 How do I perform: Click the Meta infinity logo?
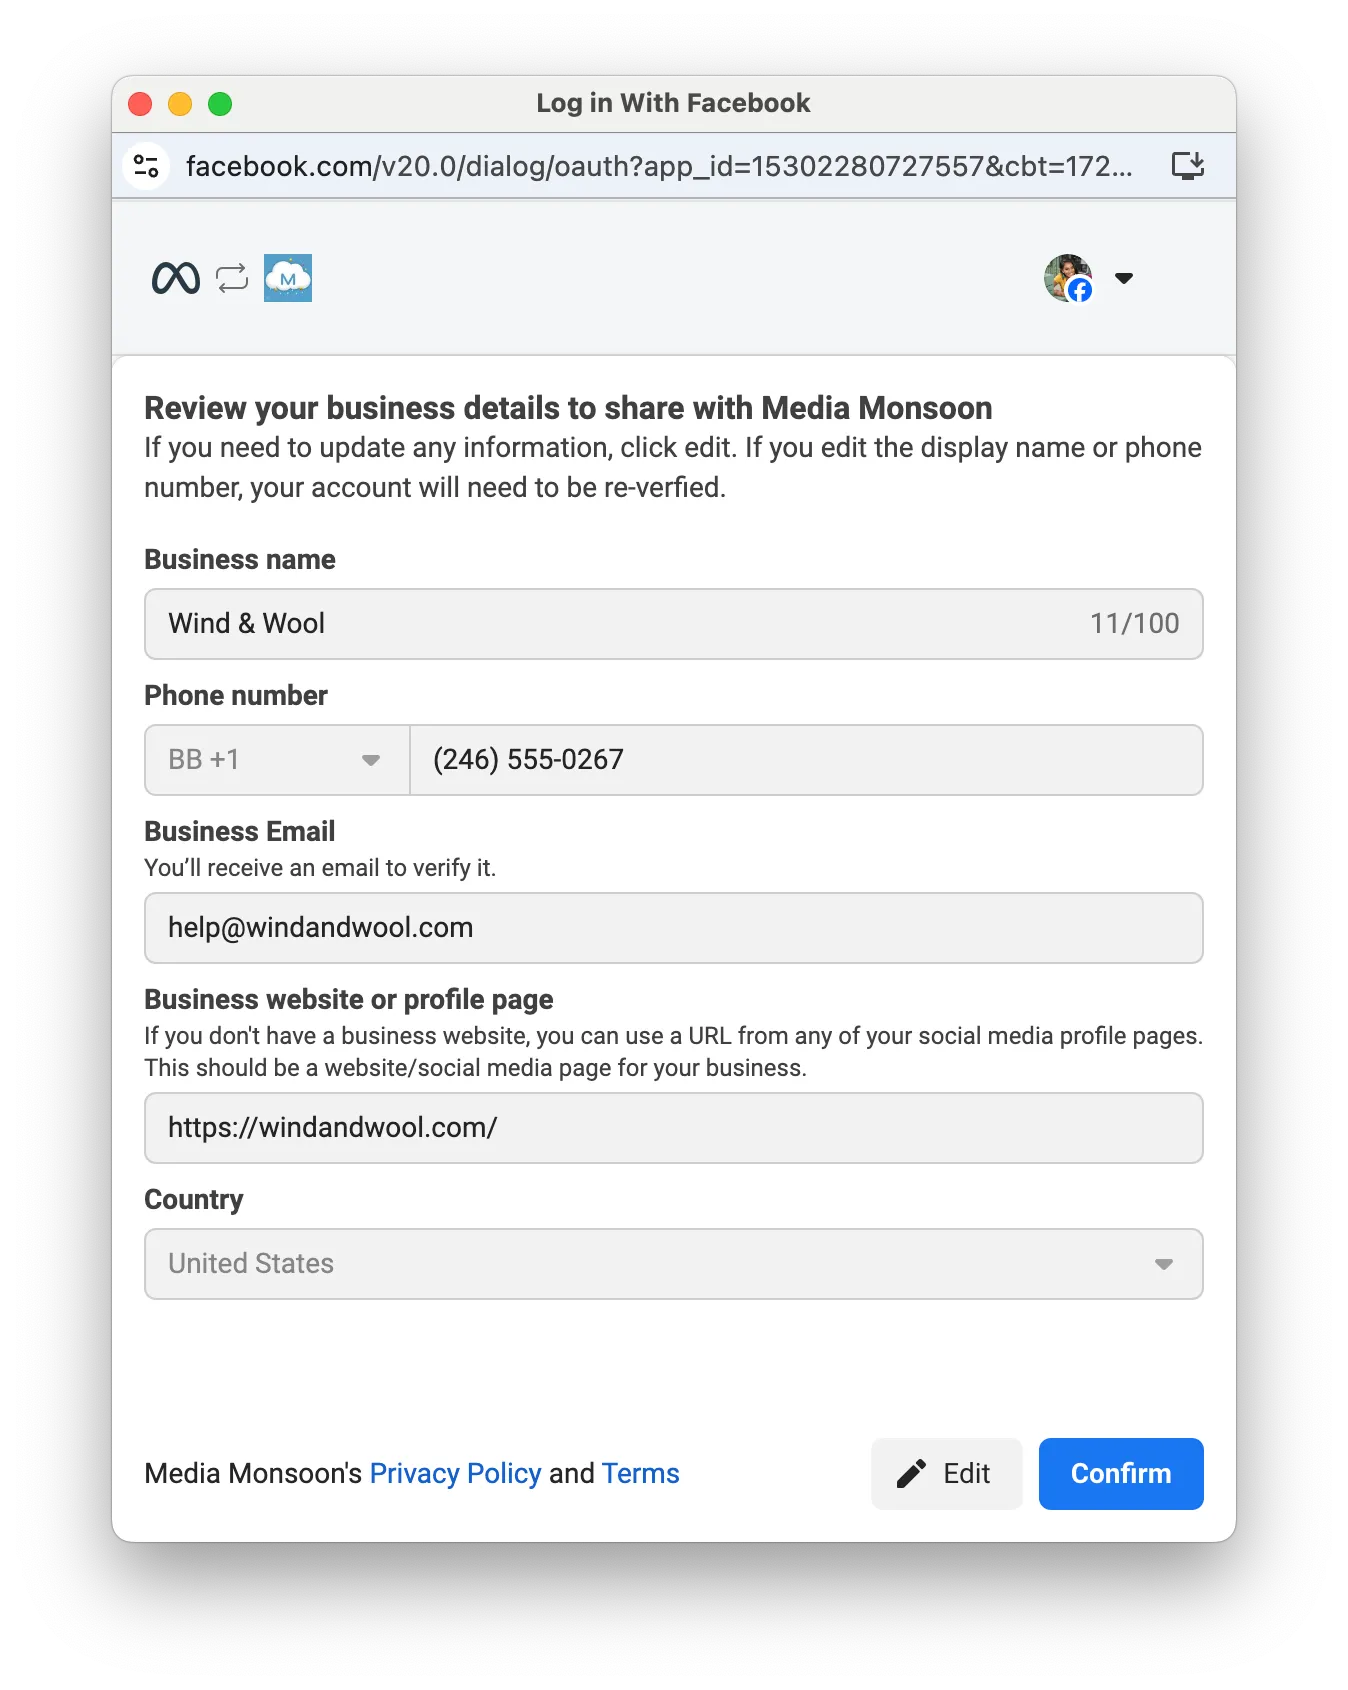(x=176, y=278)
